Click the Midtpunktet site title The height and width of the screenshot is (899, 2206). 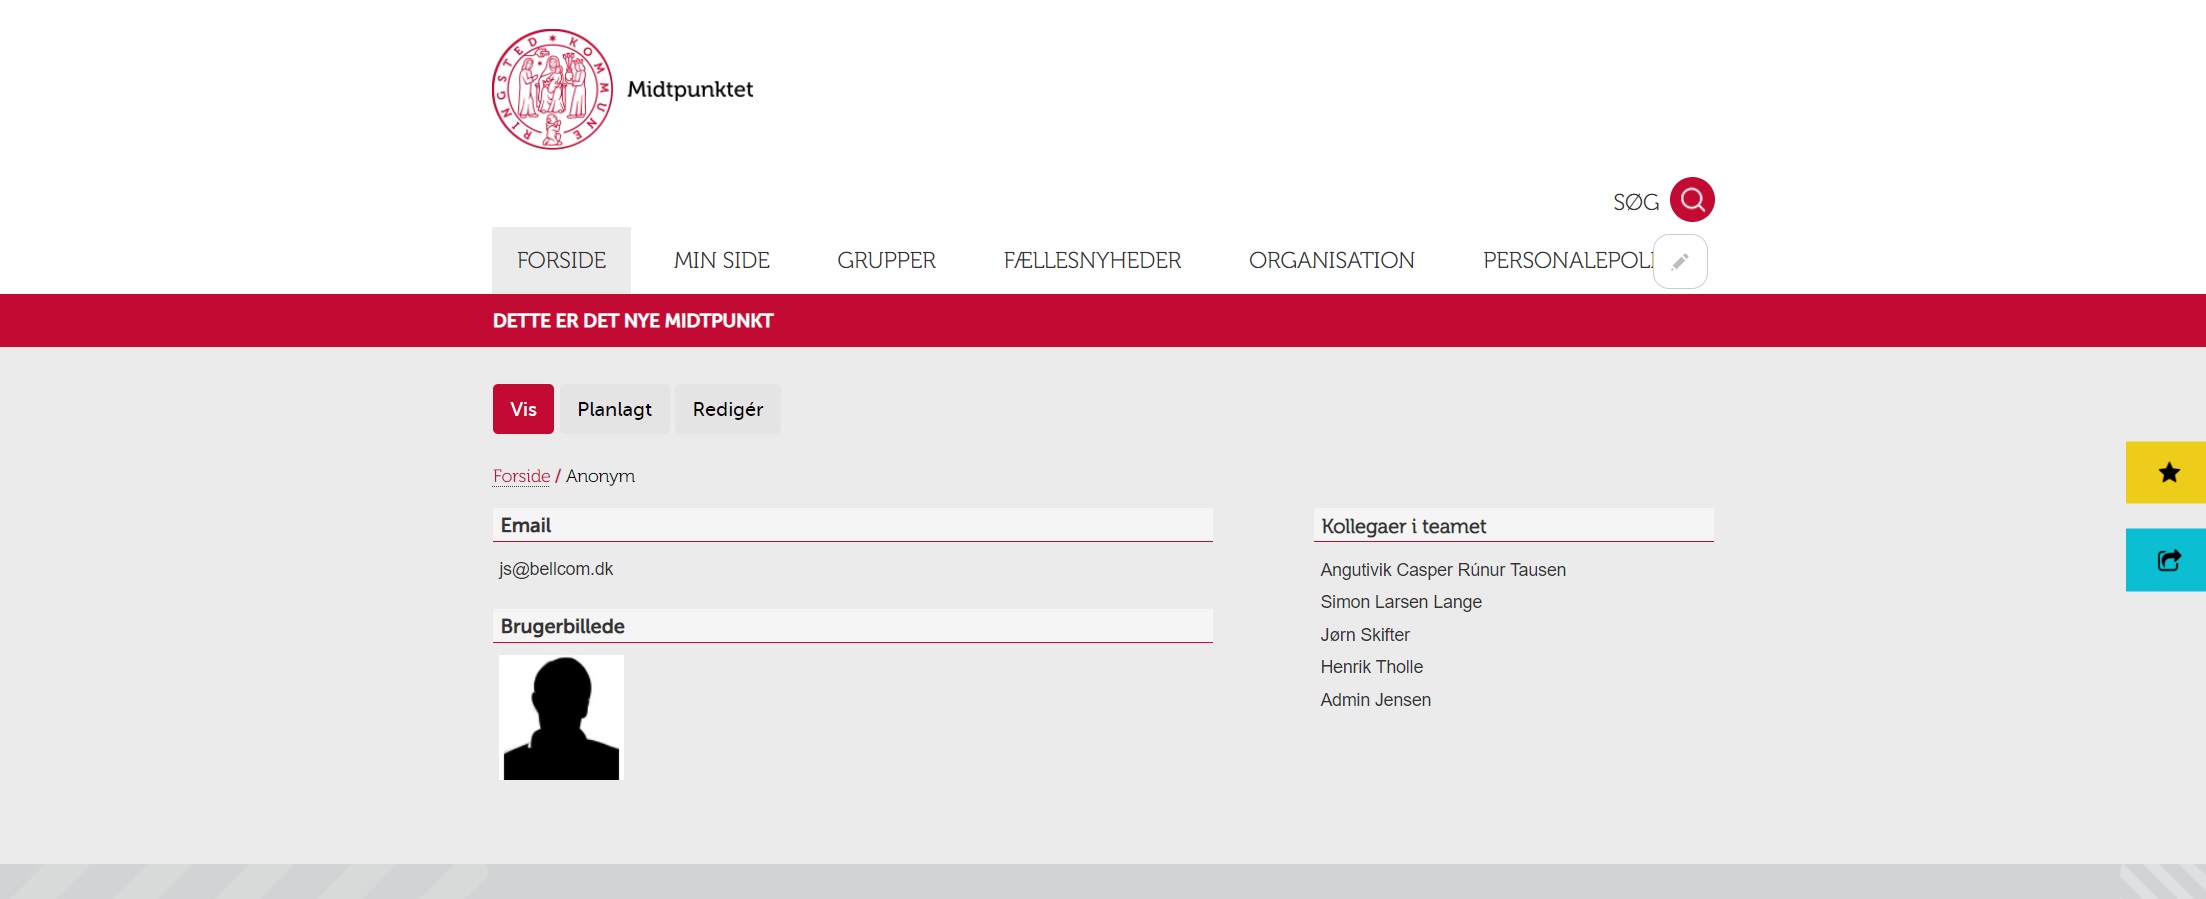click(x=690, y=89)
